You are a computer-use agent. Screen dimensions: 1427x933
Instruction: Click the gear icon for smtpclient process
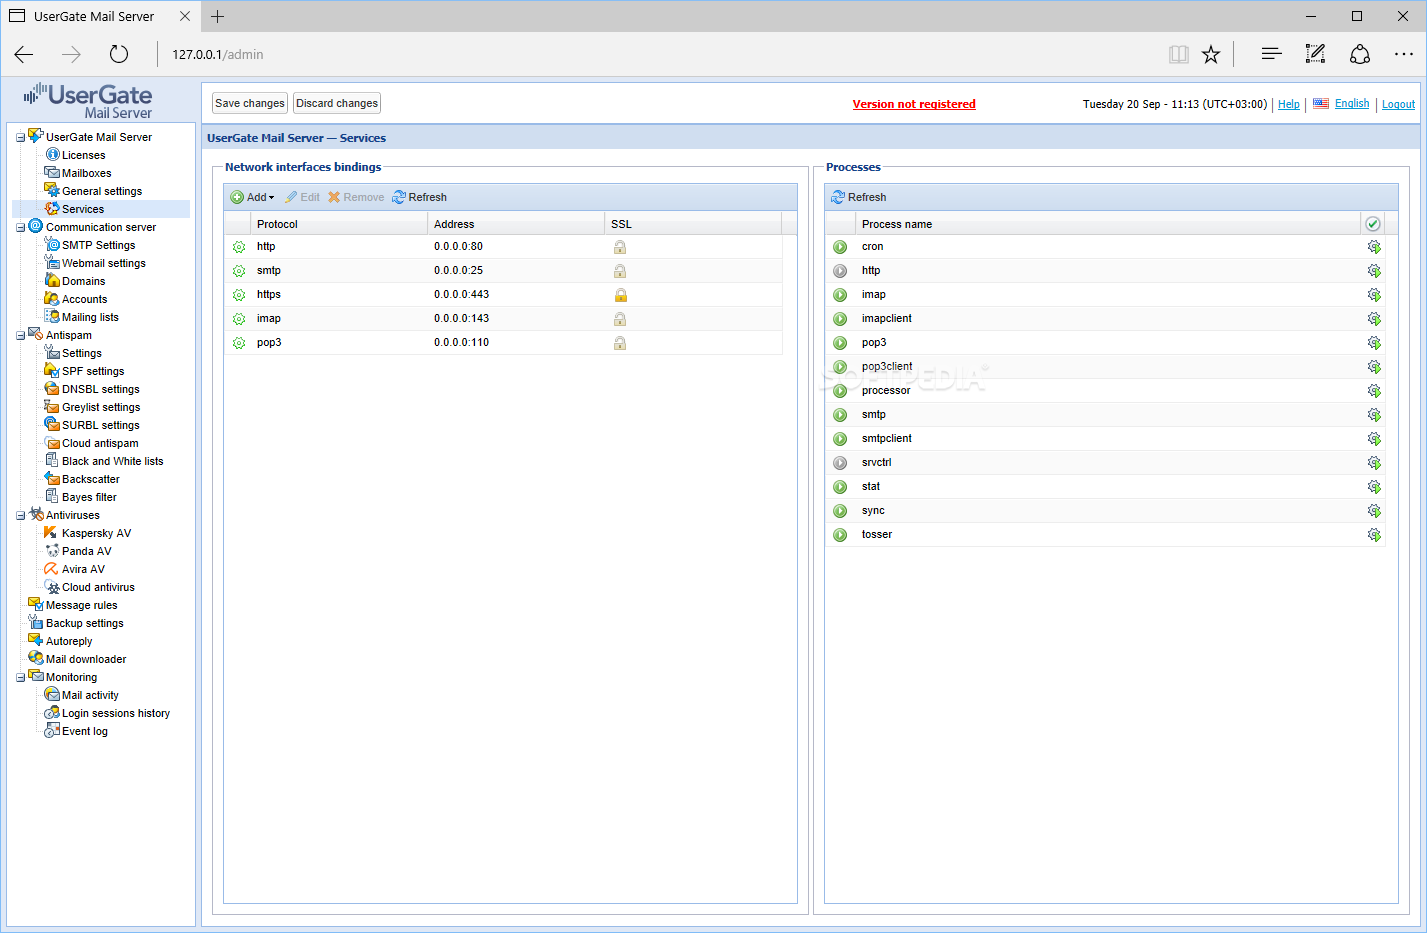[1374, 439]
